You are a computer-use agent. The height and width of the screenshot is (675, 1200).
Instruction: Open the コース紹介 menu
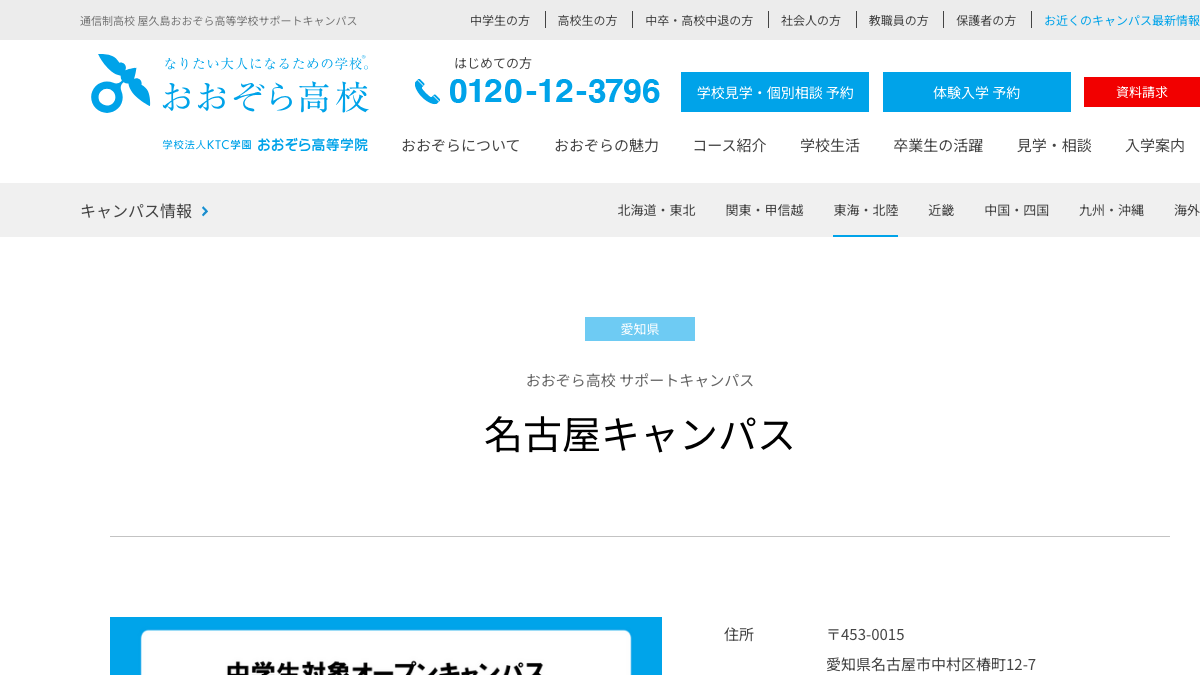[730, 145]
